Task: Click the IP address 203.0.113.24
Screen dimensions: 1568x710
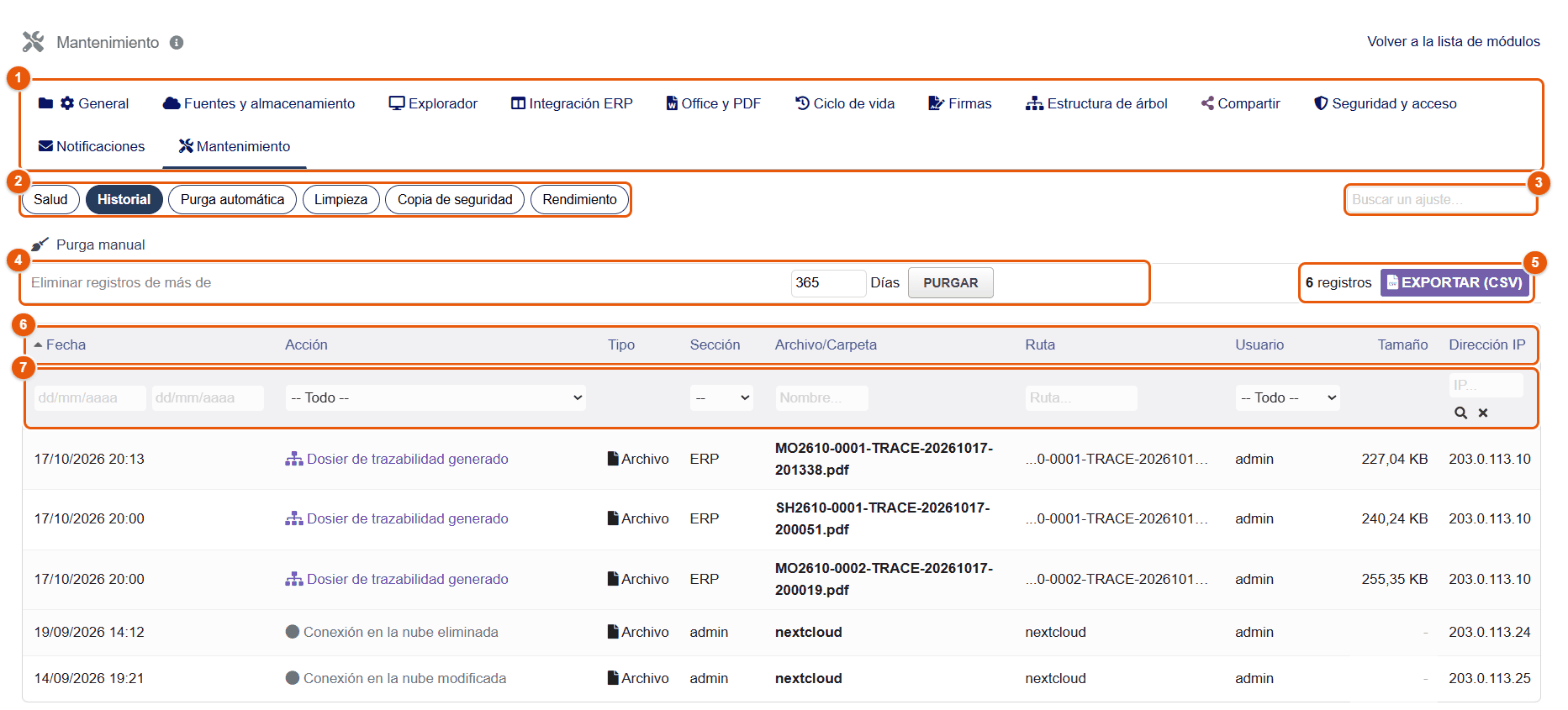Action: click(x=1490, y=632)
